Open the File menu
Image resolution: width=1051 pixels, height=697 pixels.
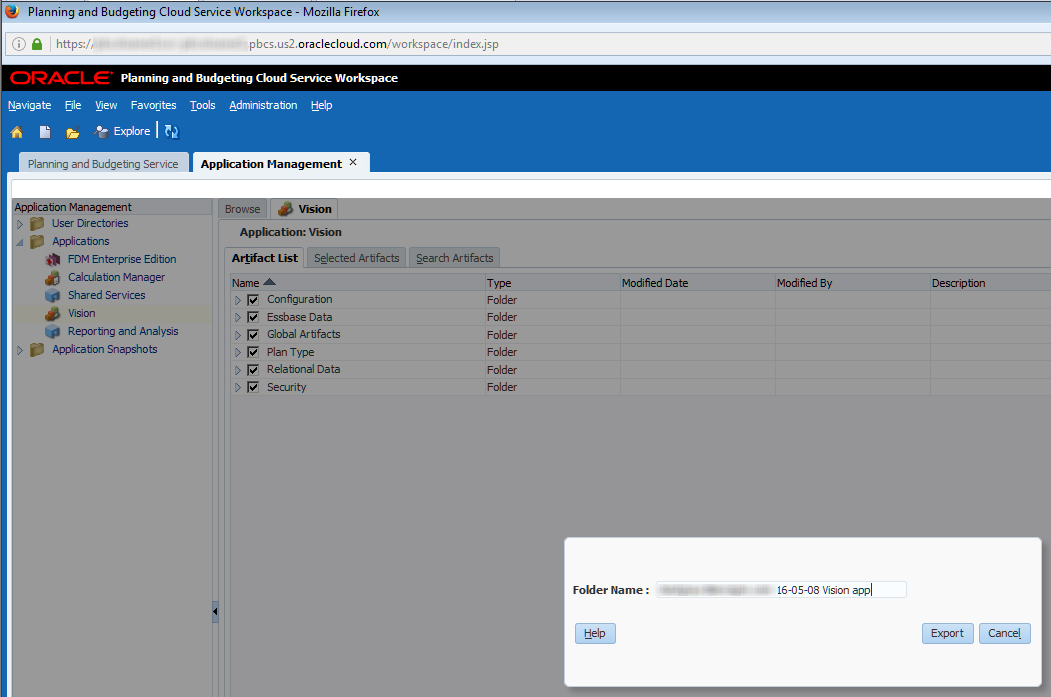(73, 105)
